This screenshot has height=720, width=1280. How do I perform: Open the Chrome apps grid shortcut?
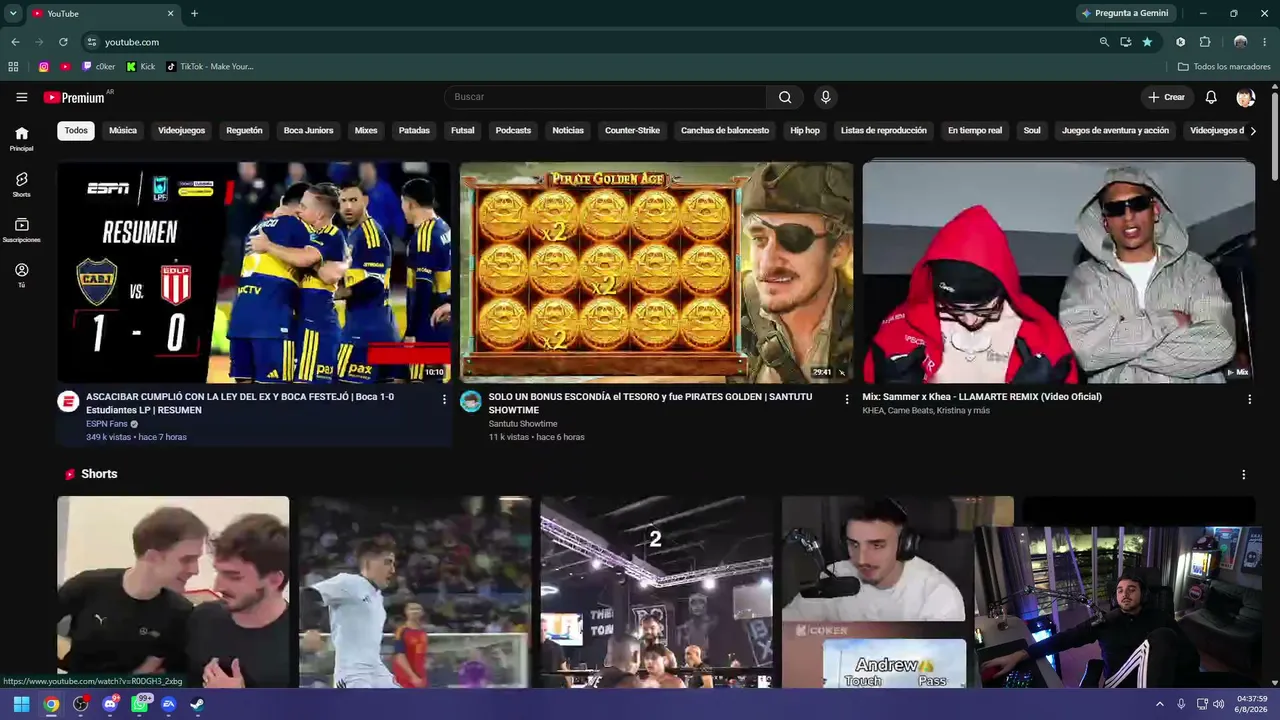(13, 67)
